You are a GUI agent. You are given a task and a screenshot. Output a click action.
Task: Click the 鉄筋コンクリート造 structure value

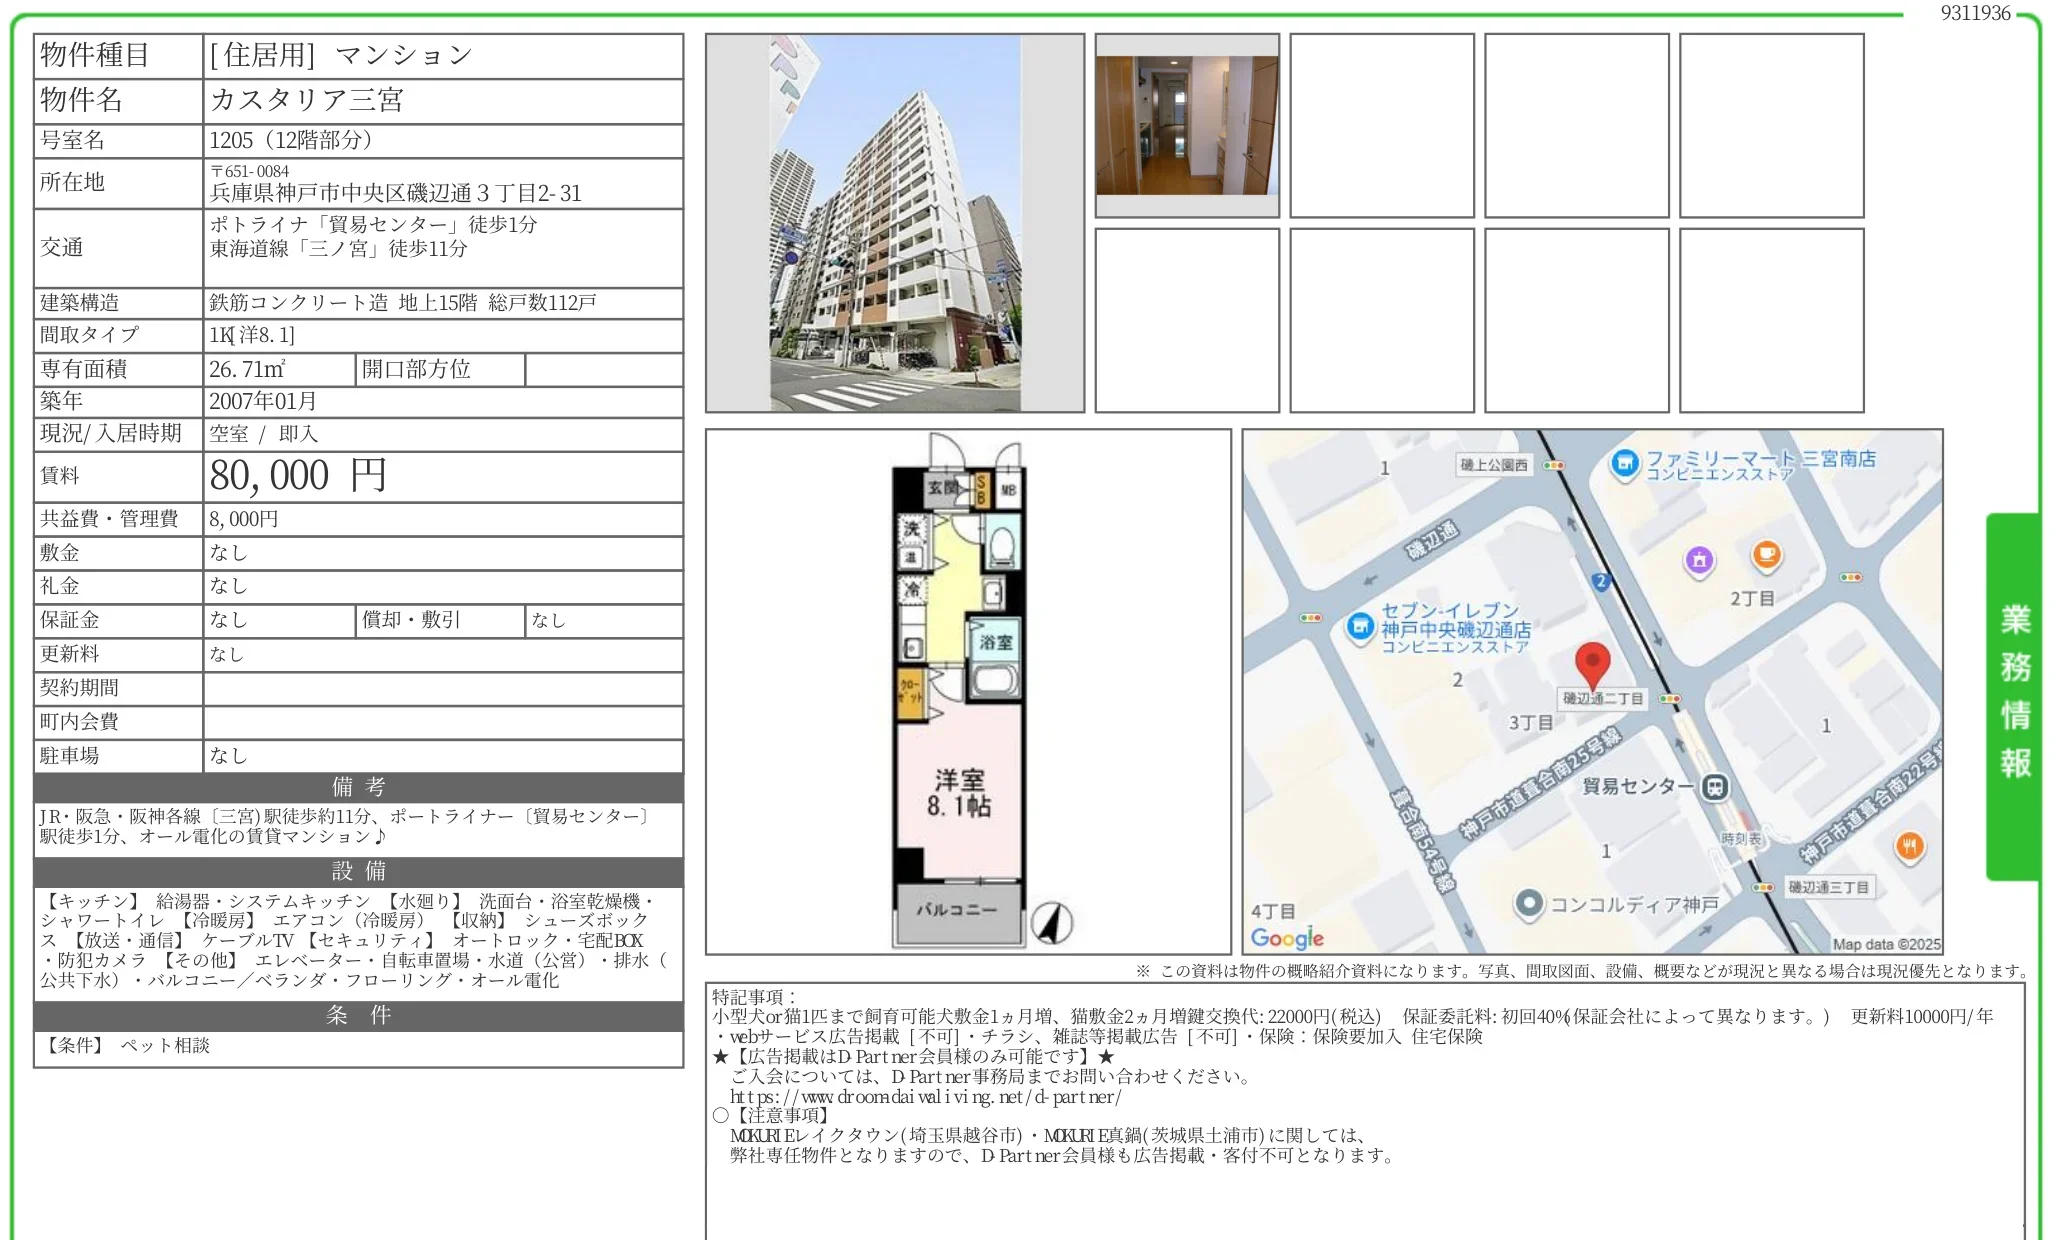tap(298, 302)
